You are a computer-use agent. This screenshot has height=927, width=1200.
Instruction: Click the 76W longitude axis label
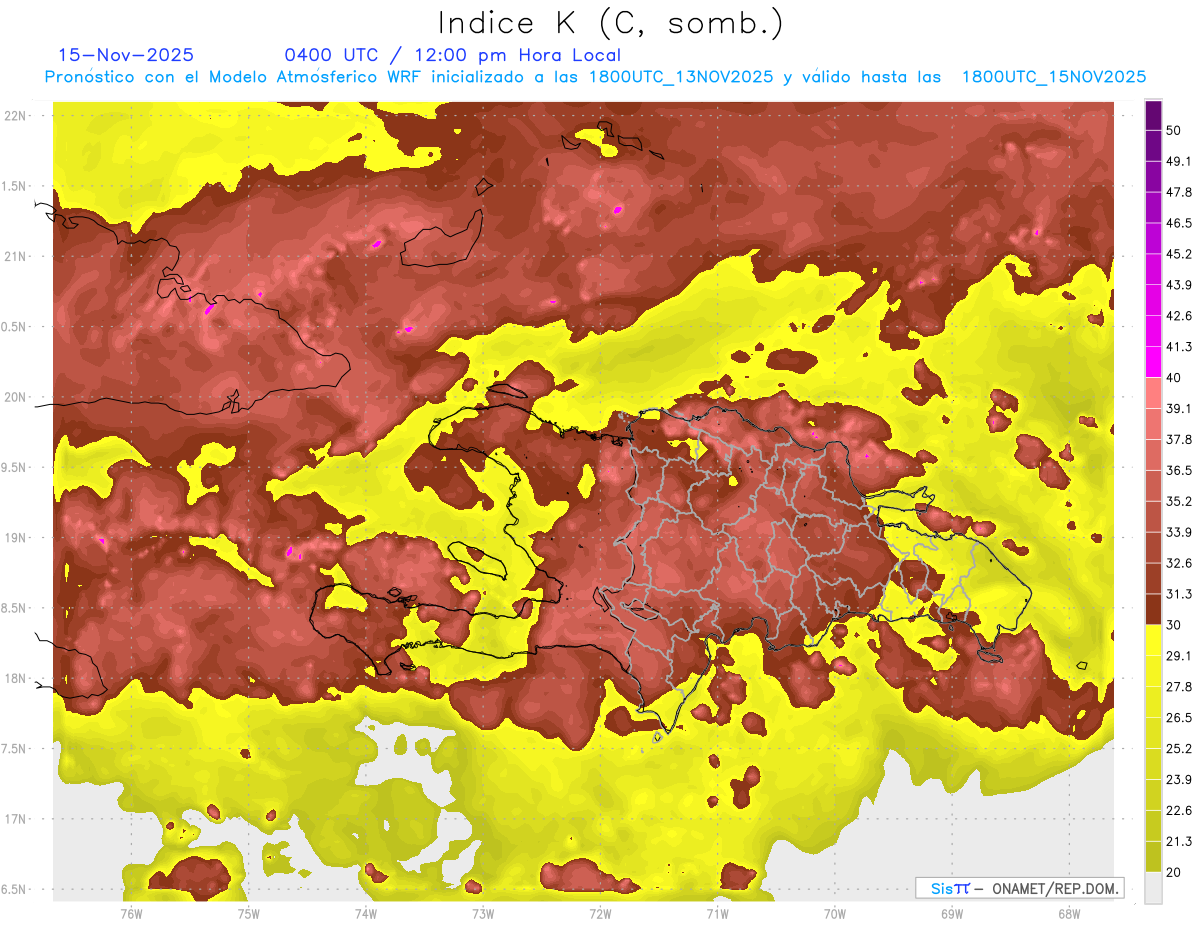pyautogui.click(x=131, y=913)
